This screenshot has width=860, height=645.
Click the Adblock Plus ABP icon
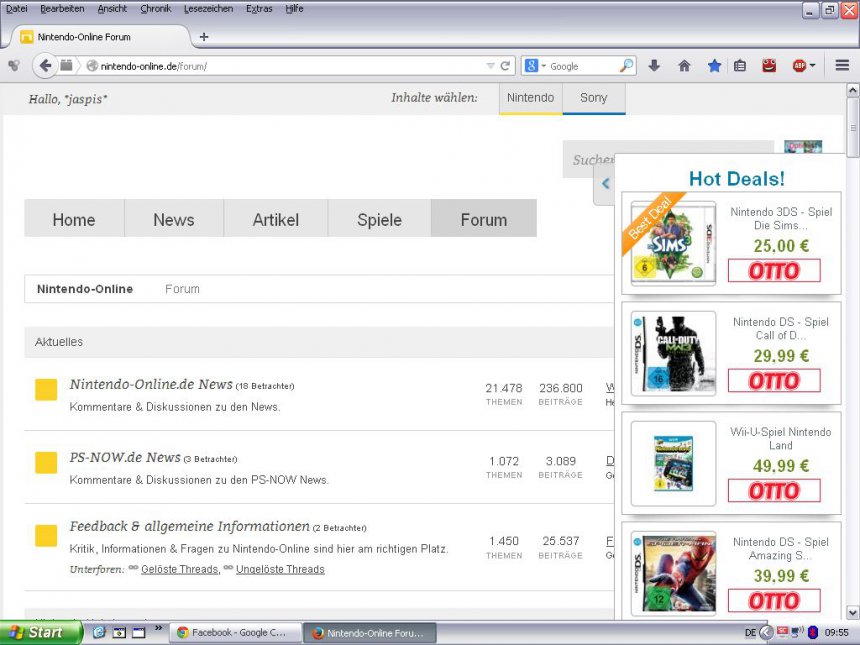pyautogui.click(x=800, y=66)
